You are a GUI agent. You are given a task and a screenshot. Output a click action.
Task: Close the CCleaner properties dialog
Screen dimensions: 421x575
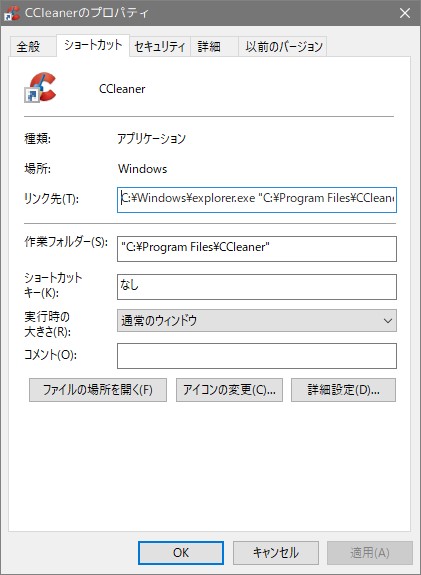click(x=405, y=13)
